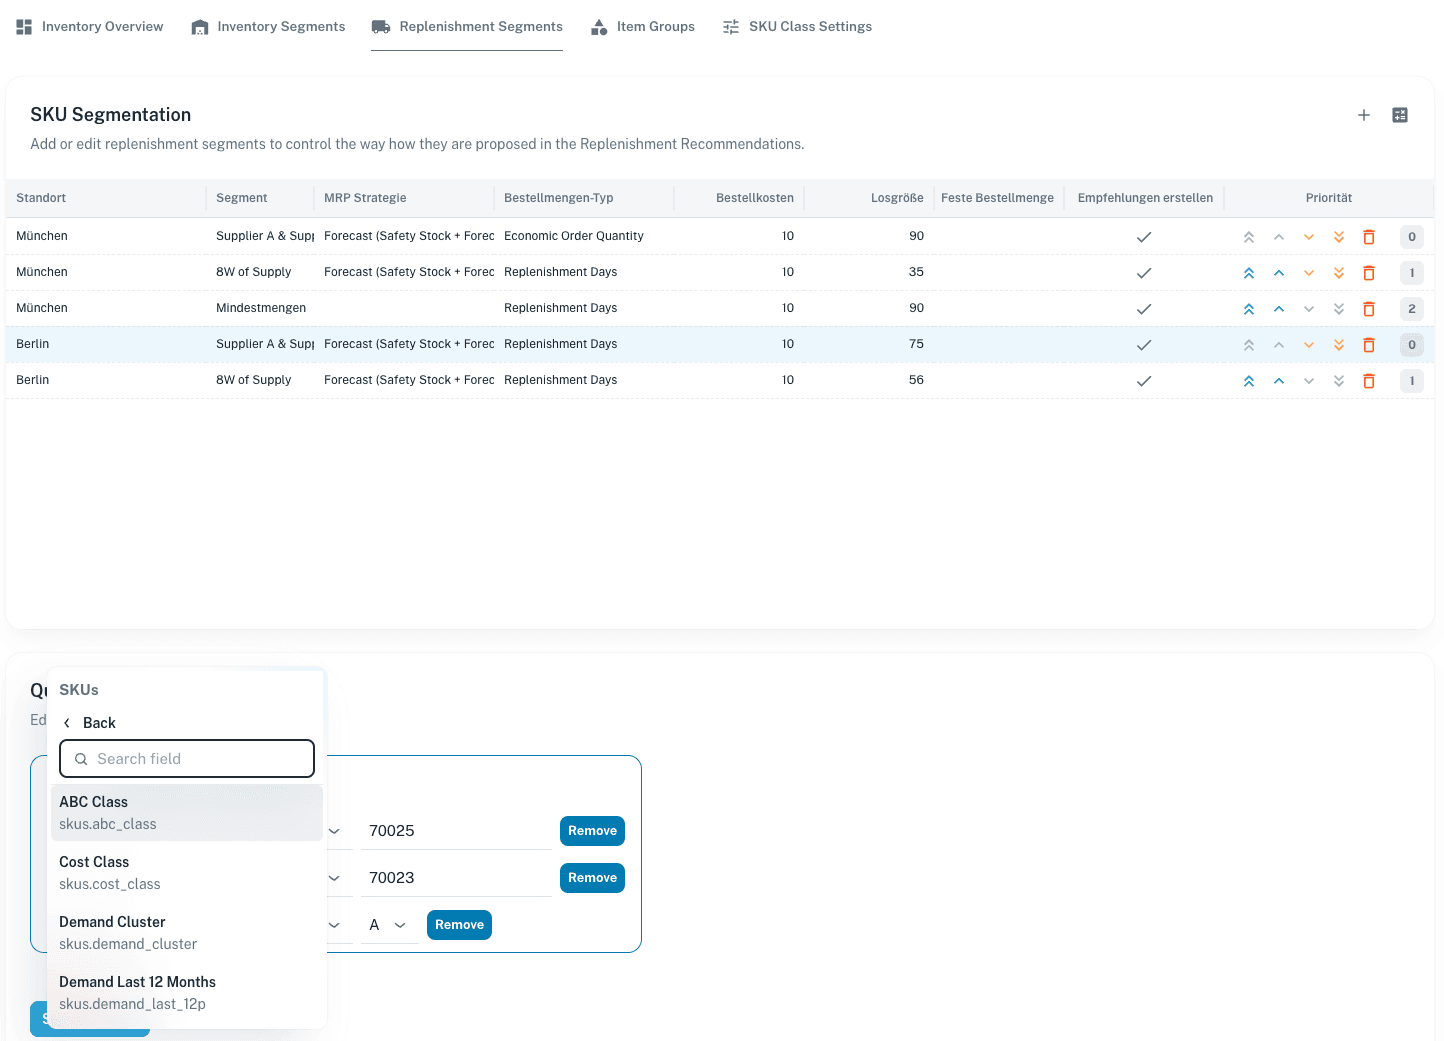This screenshot has height=1041, width=1444.
Task: Open the calculator icon in SKU Segmentation header
Action: (x=1400, y=115)
